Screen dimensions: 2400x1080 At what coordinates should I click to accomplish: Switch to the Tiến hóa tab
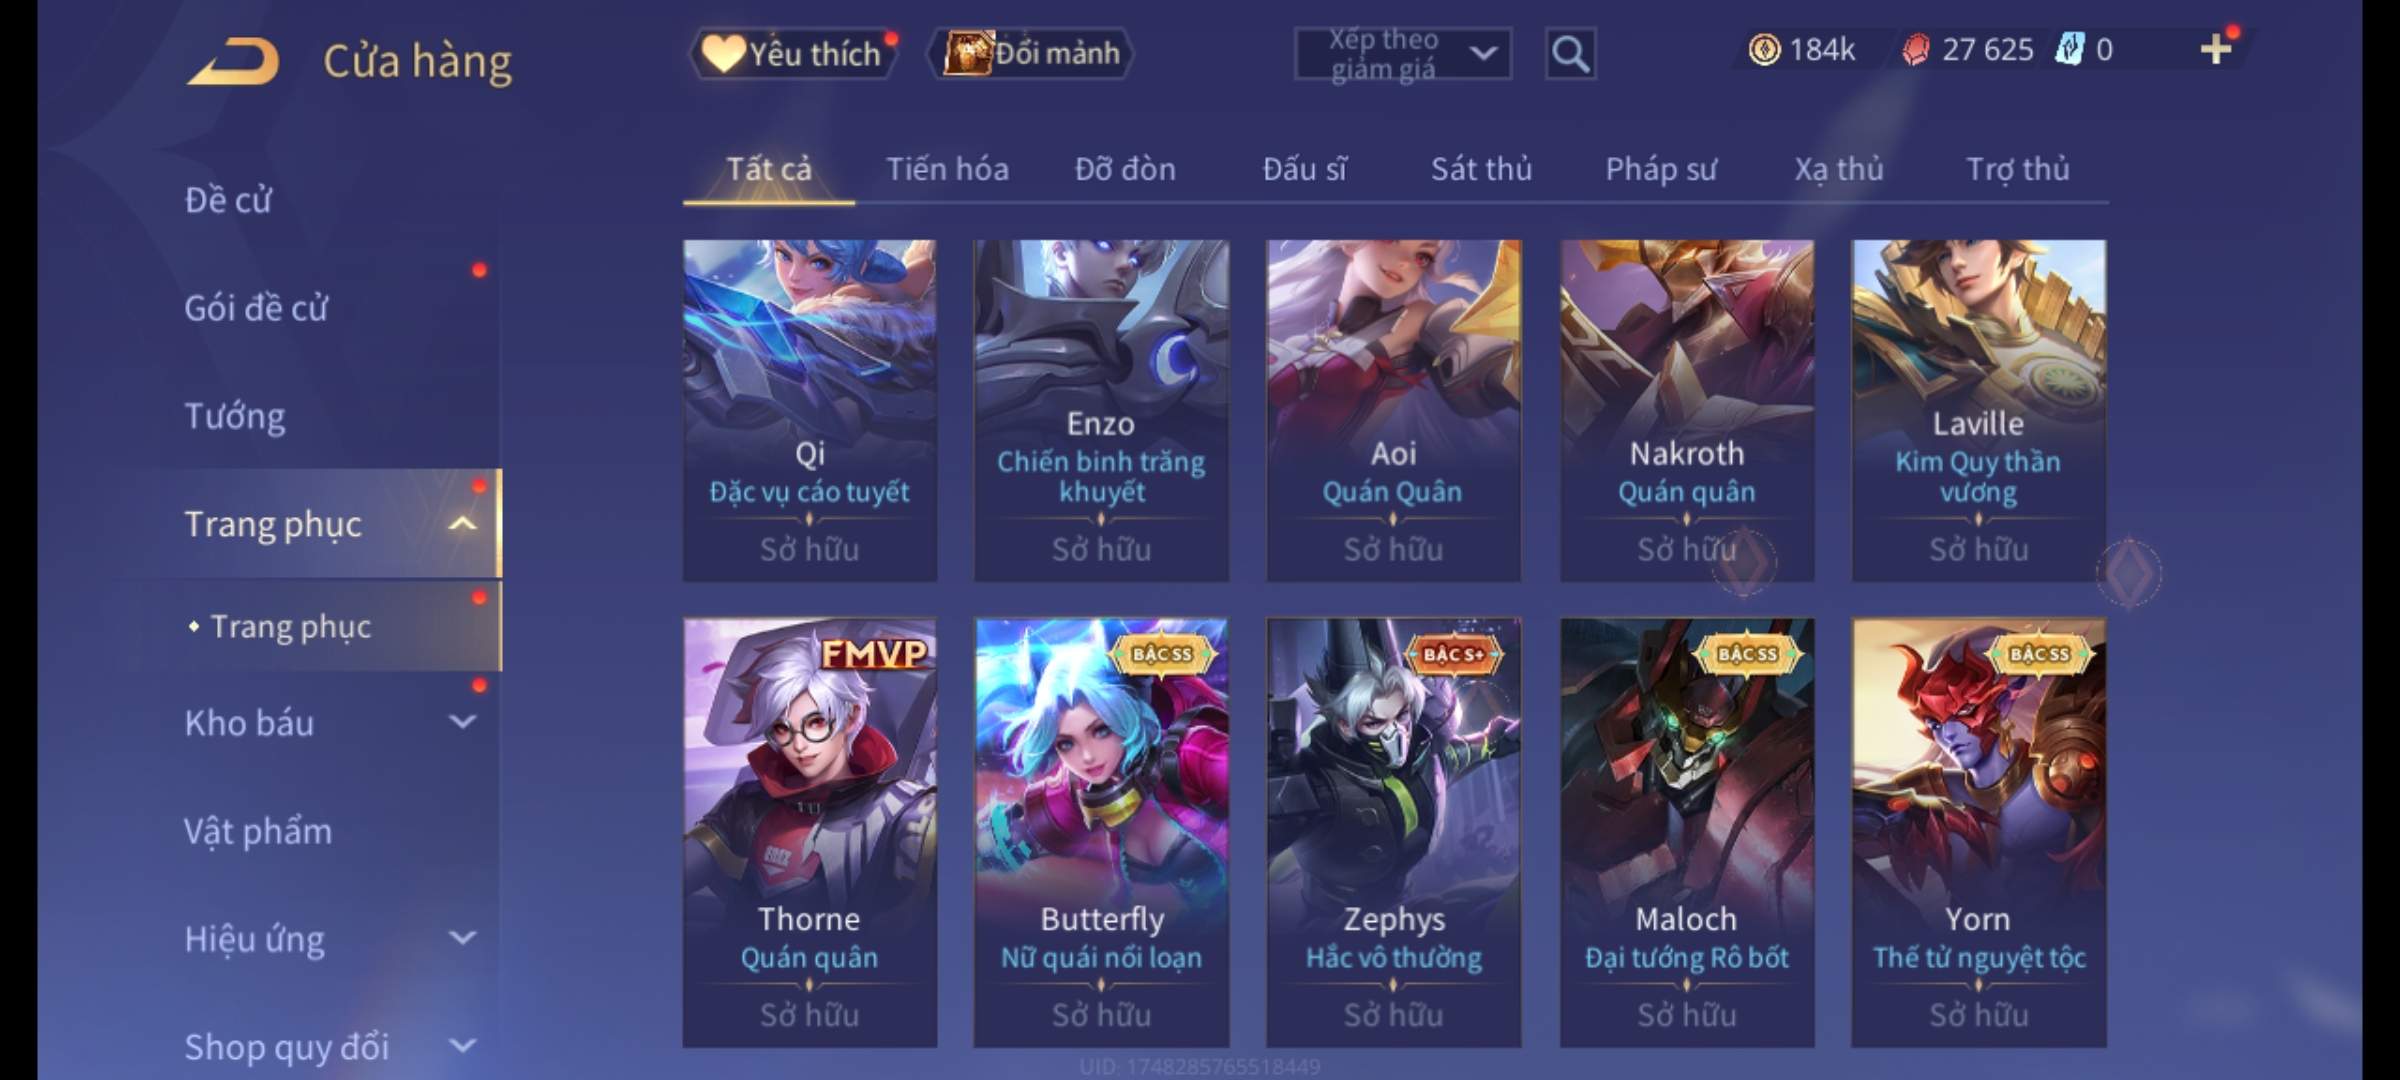pos(947,169)
